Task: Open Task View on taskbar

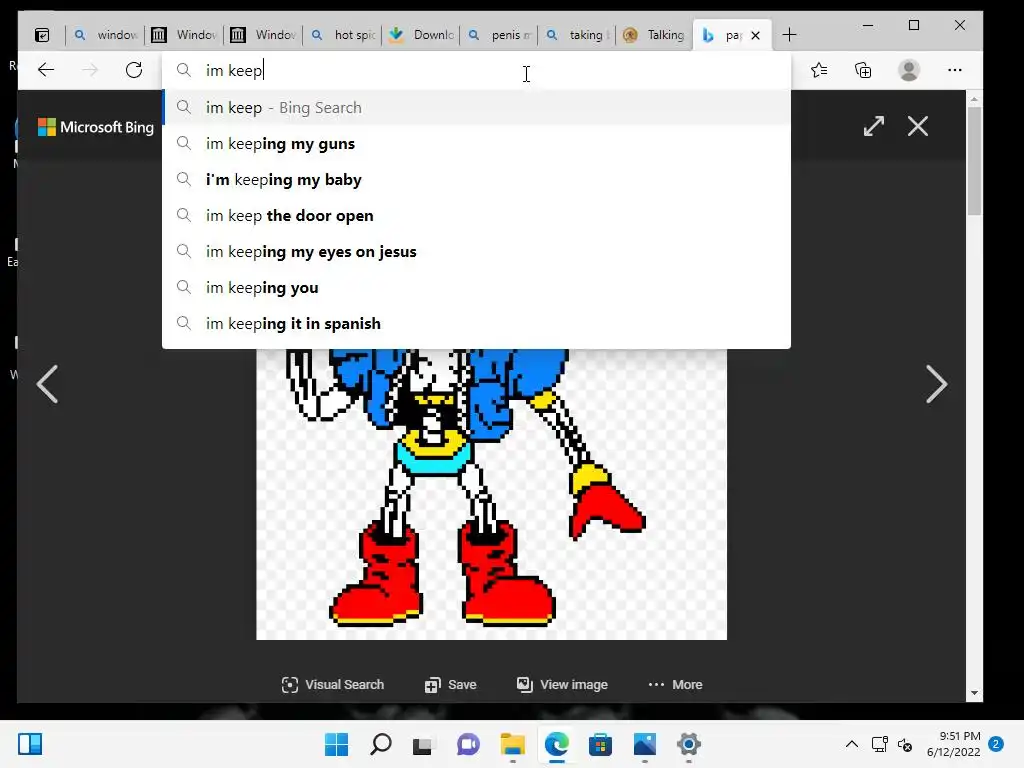Action: (x=423, y=744)
